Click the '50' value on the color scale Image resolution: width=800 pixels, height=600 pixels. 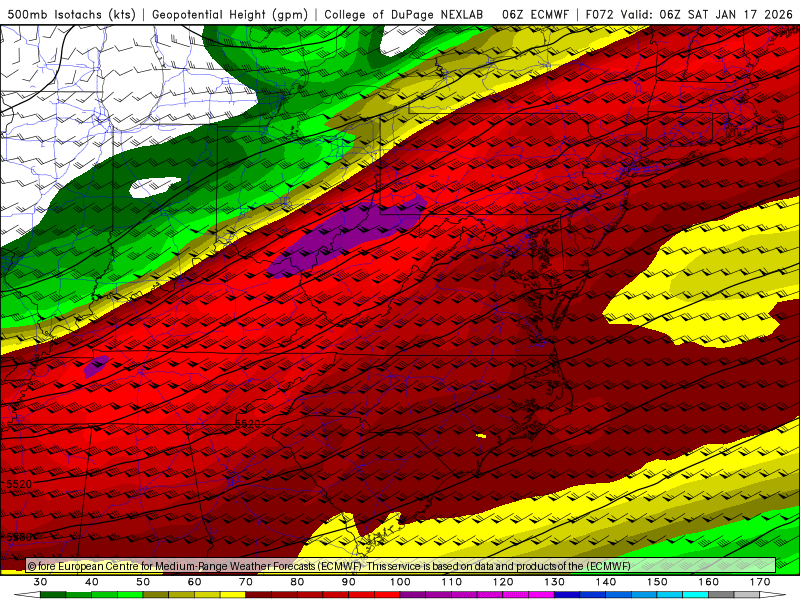tap(143, 582)
